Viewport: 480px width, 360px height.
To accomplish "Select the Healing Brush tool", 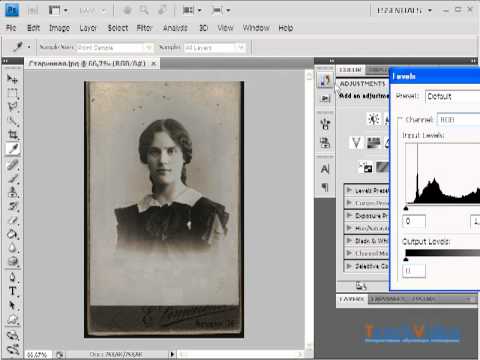I will 12,165.
